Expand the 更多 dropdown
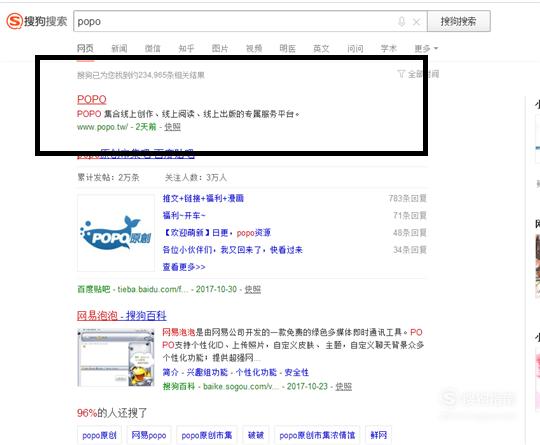 pos(426,48)
